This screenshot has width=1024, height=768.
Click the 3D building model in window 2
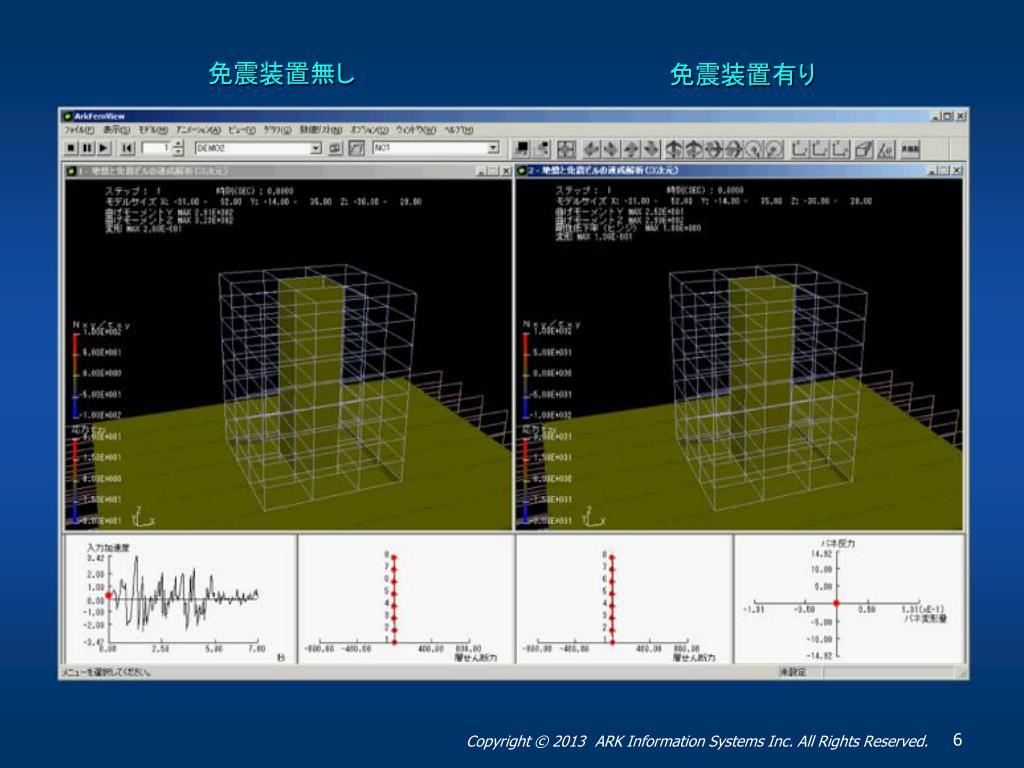(768, 387)
